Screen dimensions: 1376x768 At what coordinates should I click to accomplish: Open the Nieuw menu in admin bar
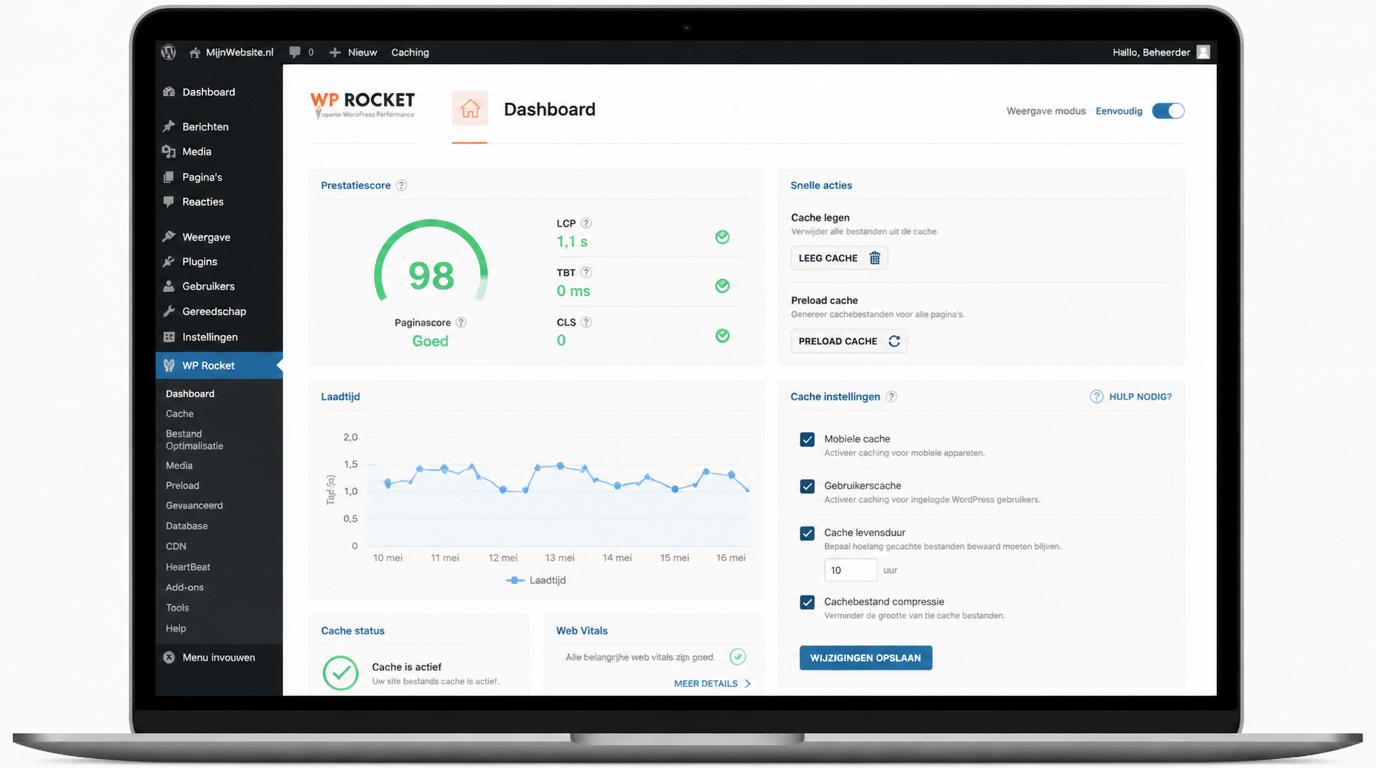[353, 52]
